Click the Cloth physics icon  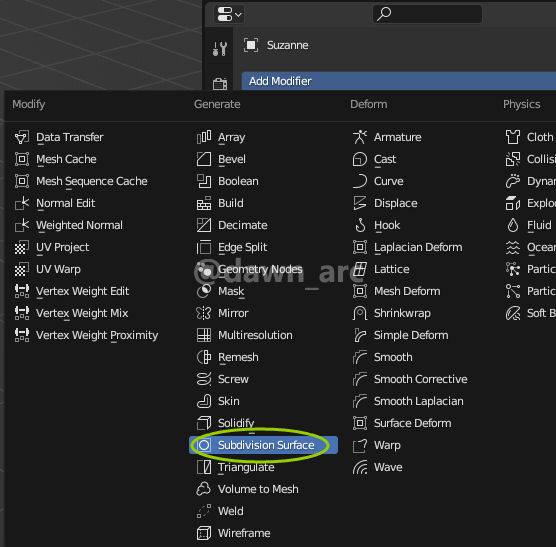coord(513,137)
